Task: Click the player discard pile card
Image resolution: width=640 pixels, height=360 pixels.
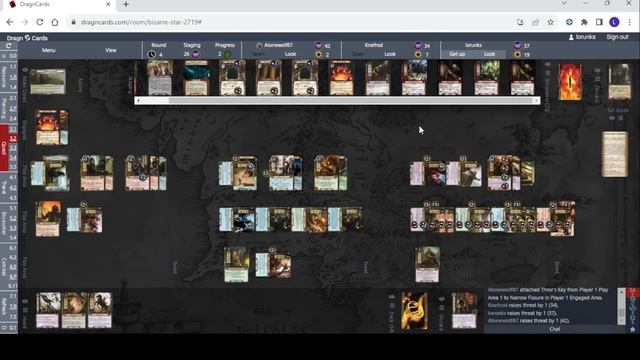Action: click(x=464, y=311)
